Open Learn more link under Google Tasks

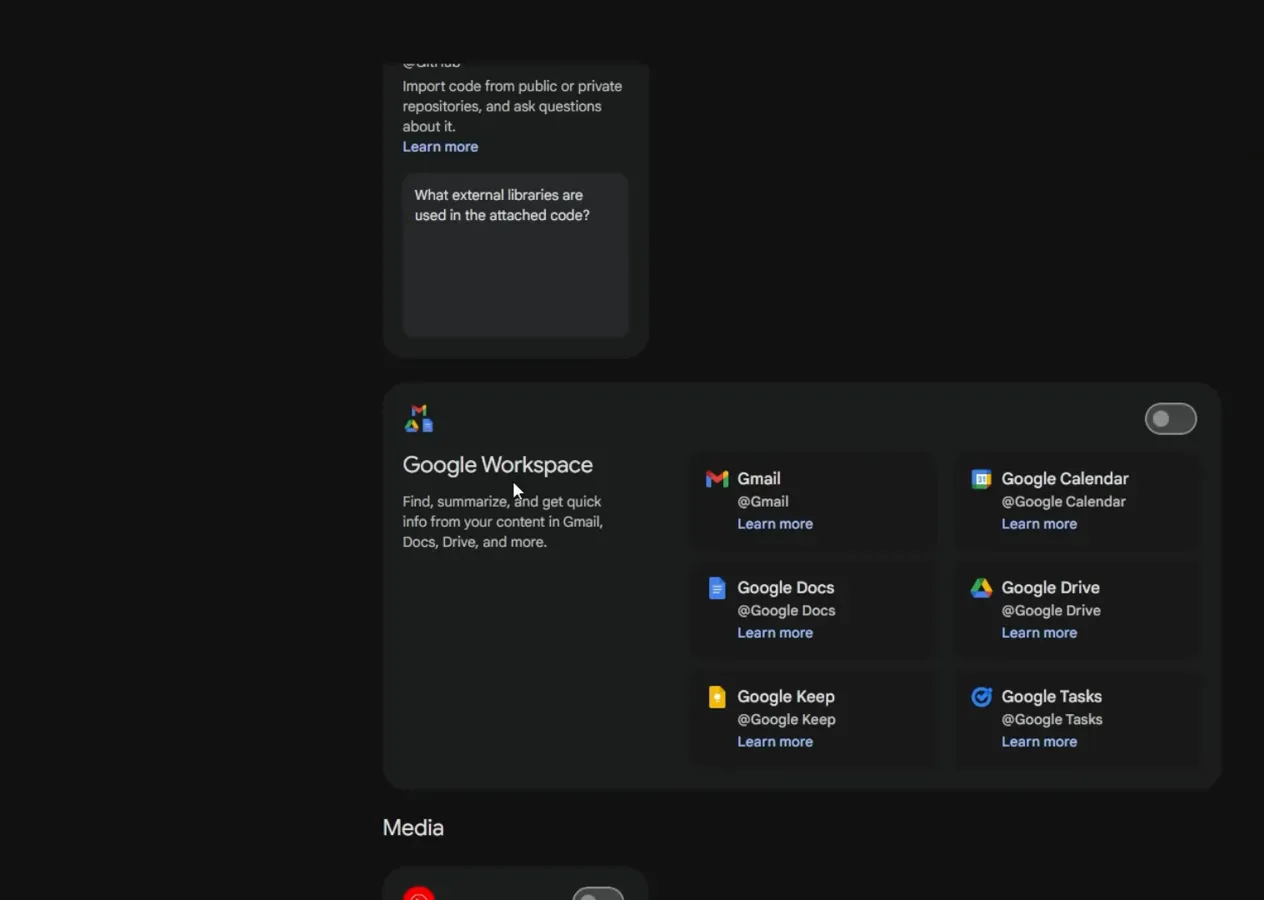click(x=1039, y=742)
